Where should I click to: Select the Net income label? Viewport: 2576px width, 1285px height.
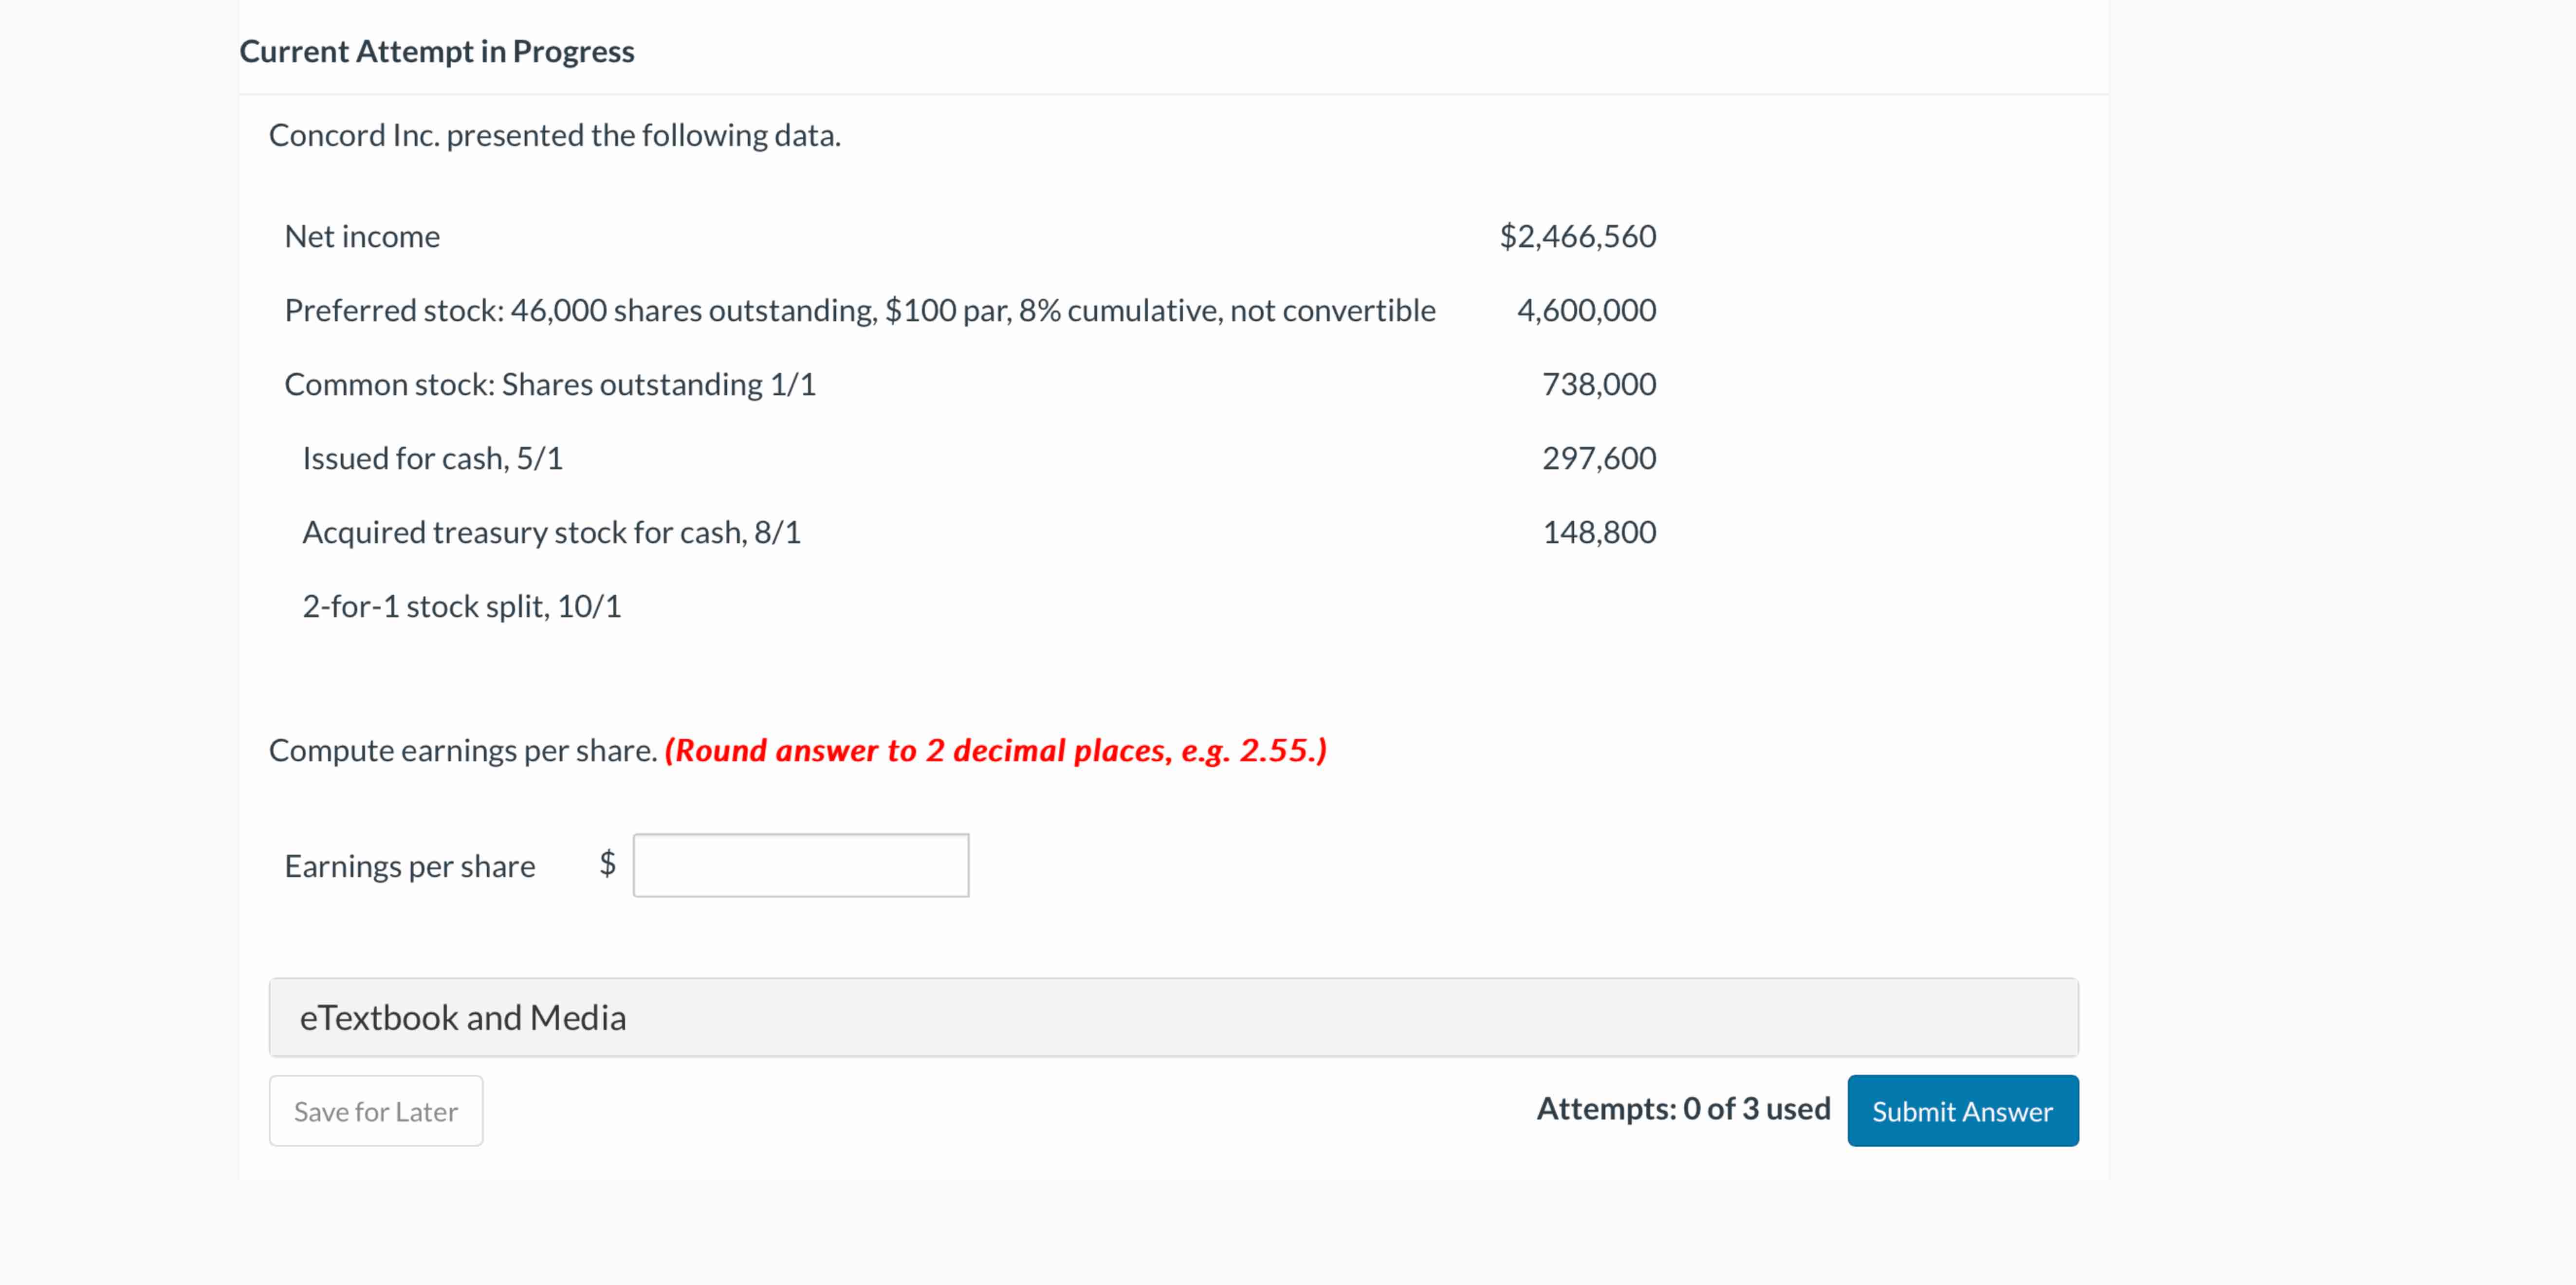(362, 237)
